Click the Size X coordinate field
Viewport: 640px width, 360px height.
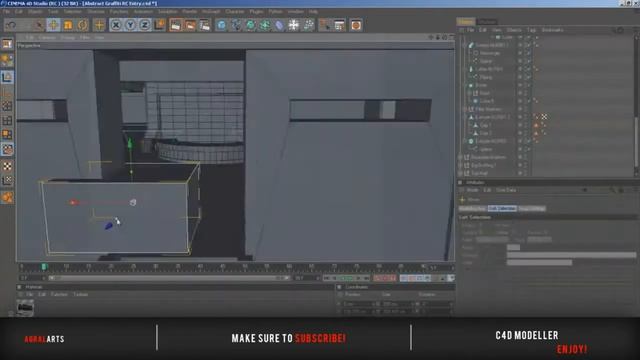(x=398, y=304)
